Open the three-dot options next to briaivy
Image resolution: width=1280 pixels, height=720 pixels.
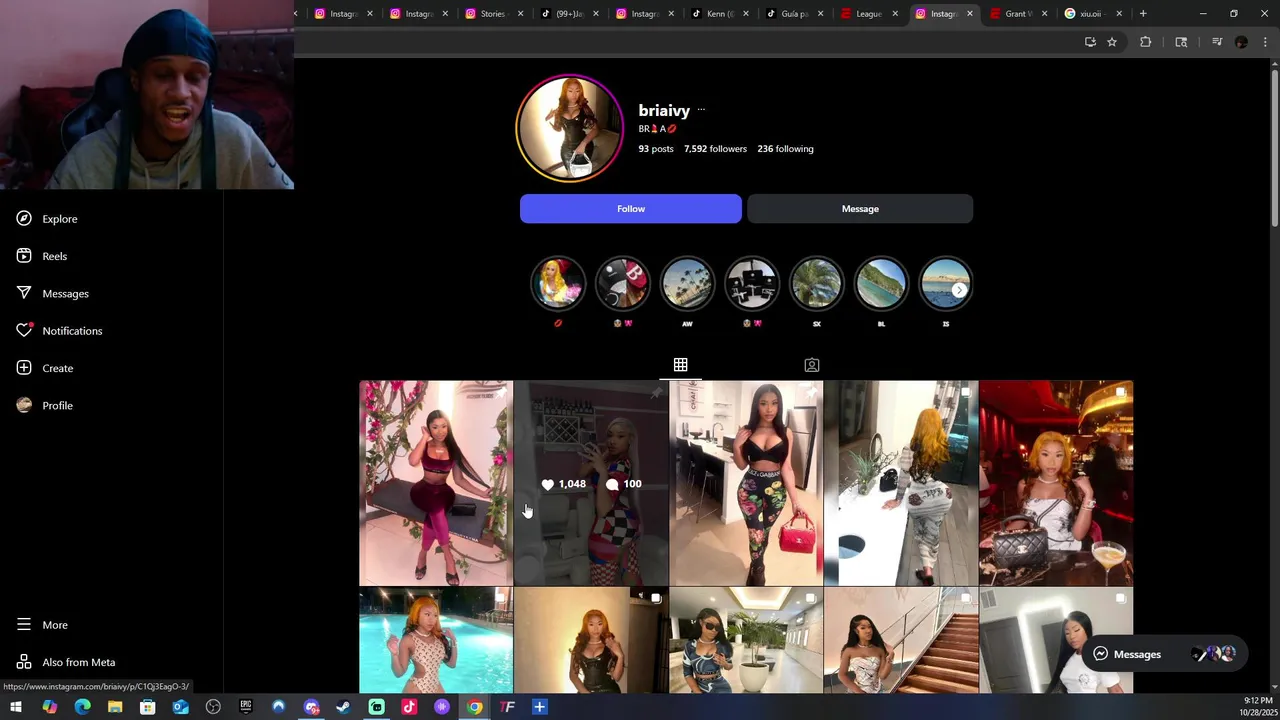tap(701, 110)
